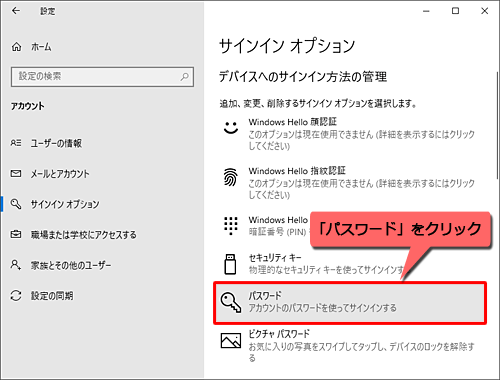Image resolution: width=500 pixels, height=380 pixels.
Task: Click the search magnifier icon
Action: point(184,77)
